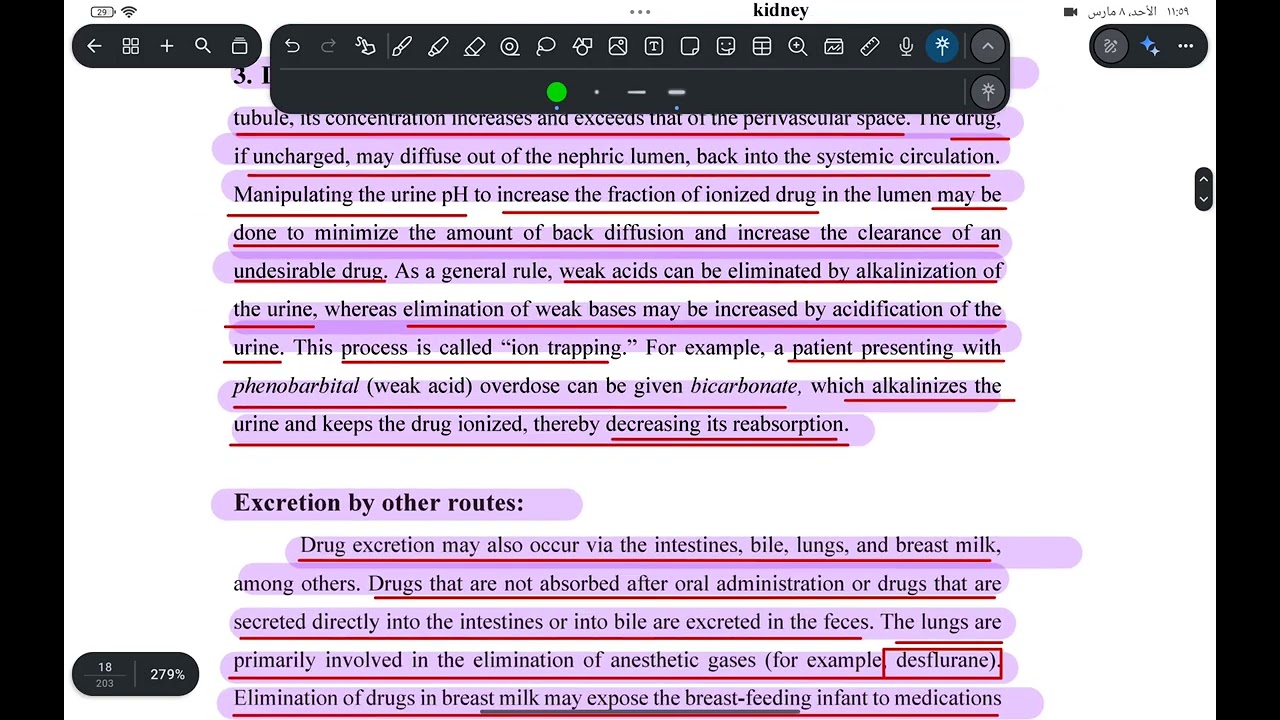Image resolution: width=1280 pixels, height=720 pixels.
Task: Undo the last stroke
Action: coord(292,46)
